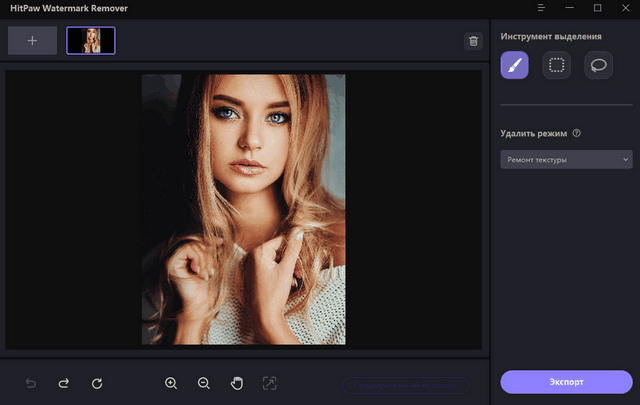Select the brush selection tool
This screenshot has height=405, width=640.
pos(515,66)
